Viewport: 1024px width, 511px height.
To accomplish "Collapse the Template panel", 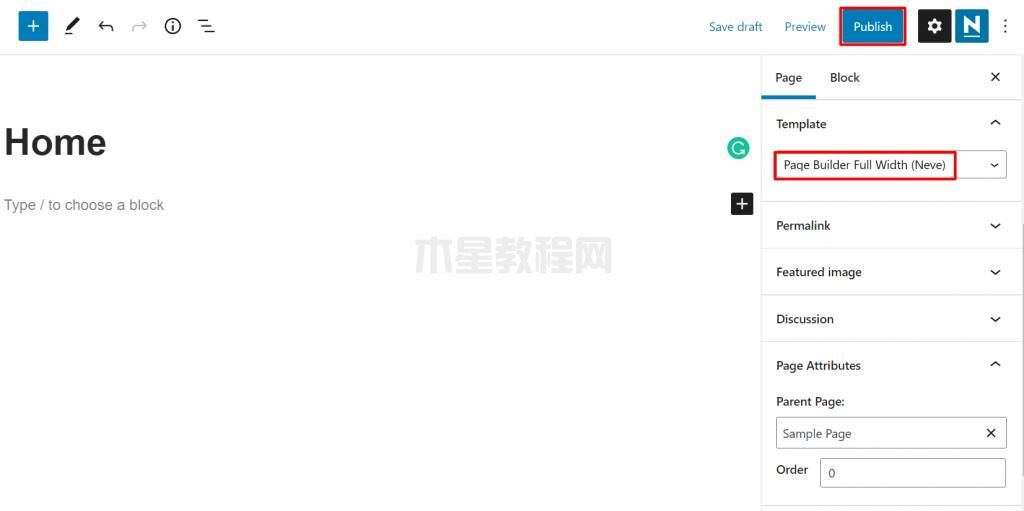I will pyautogui.click(x=891, y=124).
